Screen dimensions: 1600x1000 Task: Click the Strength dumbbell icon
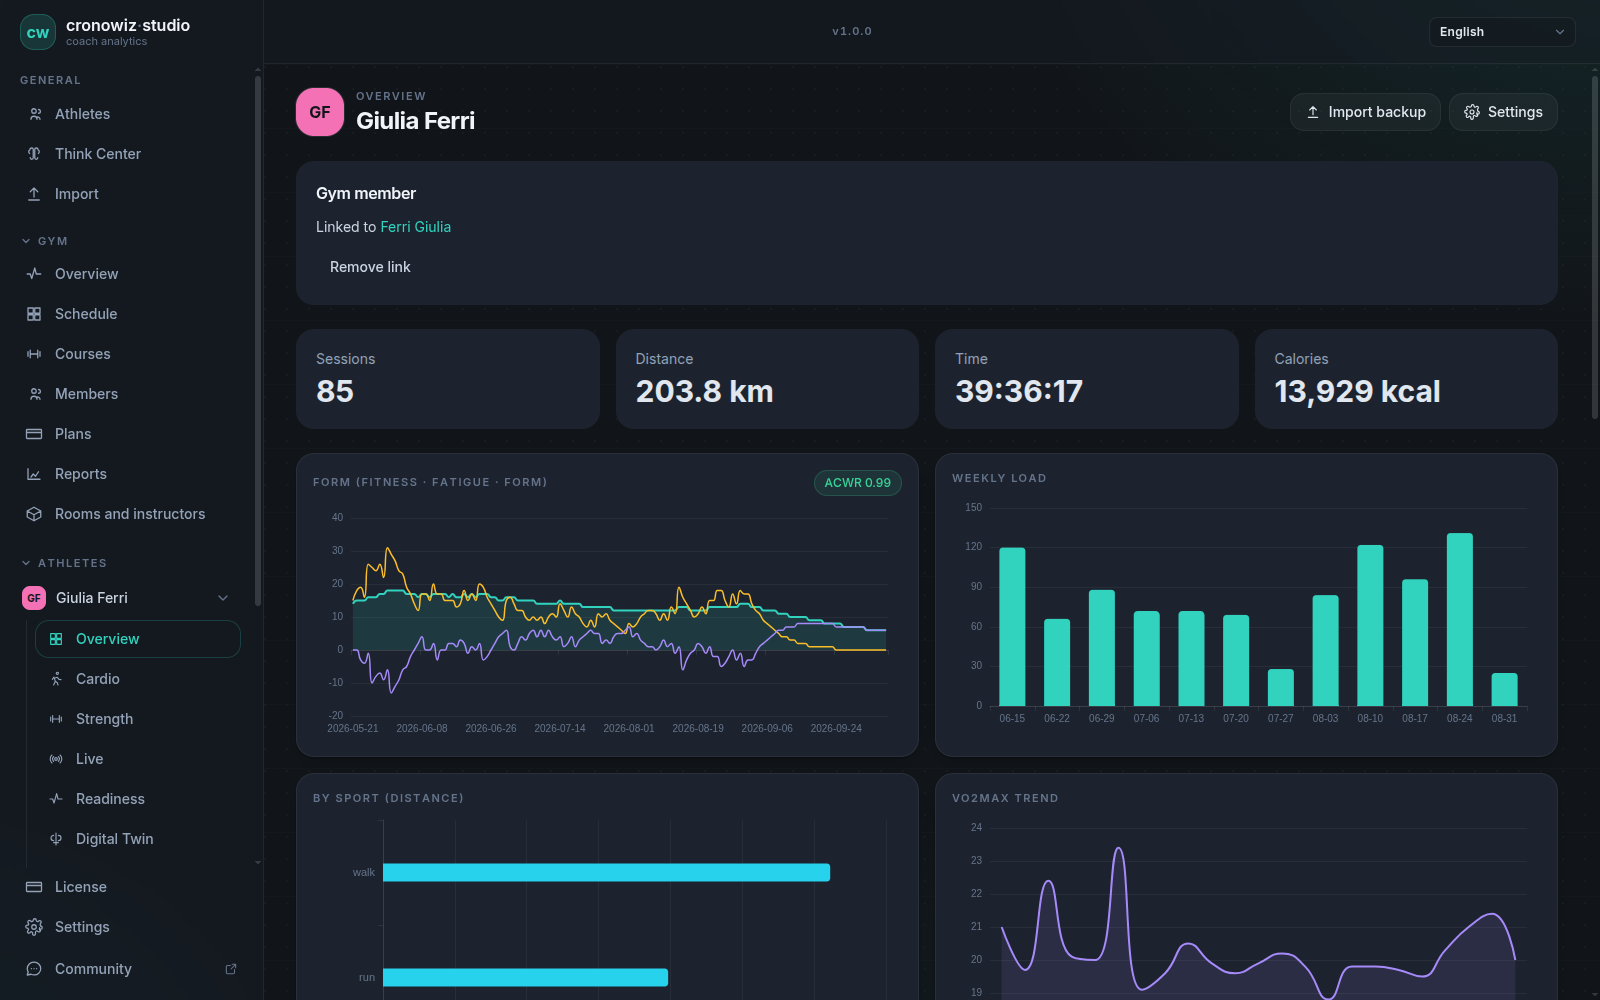tap(56, 719)
